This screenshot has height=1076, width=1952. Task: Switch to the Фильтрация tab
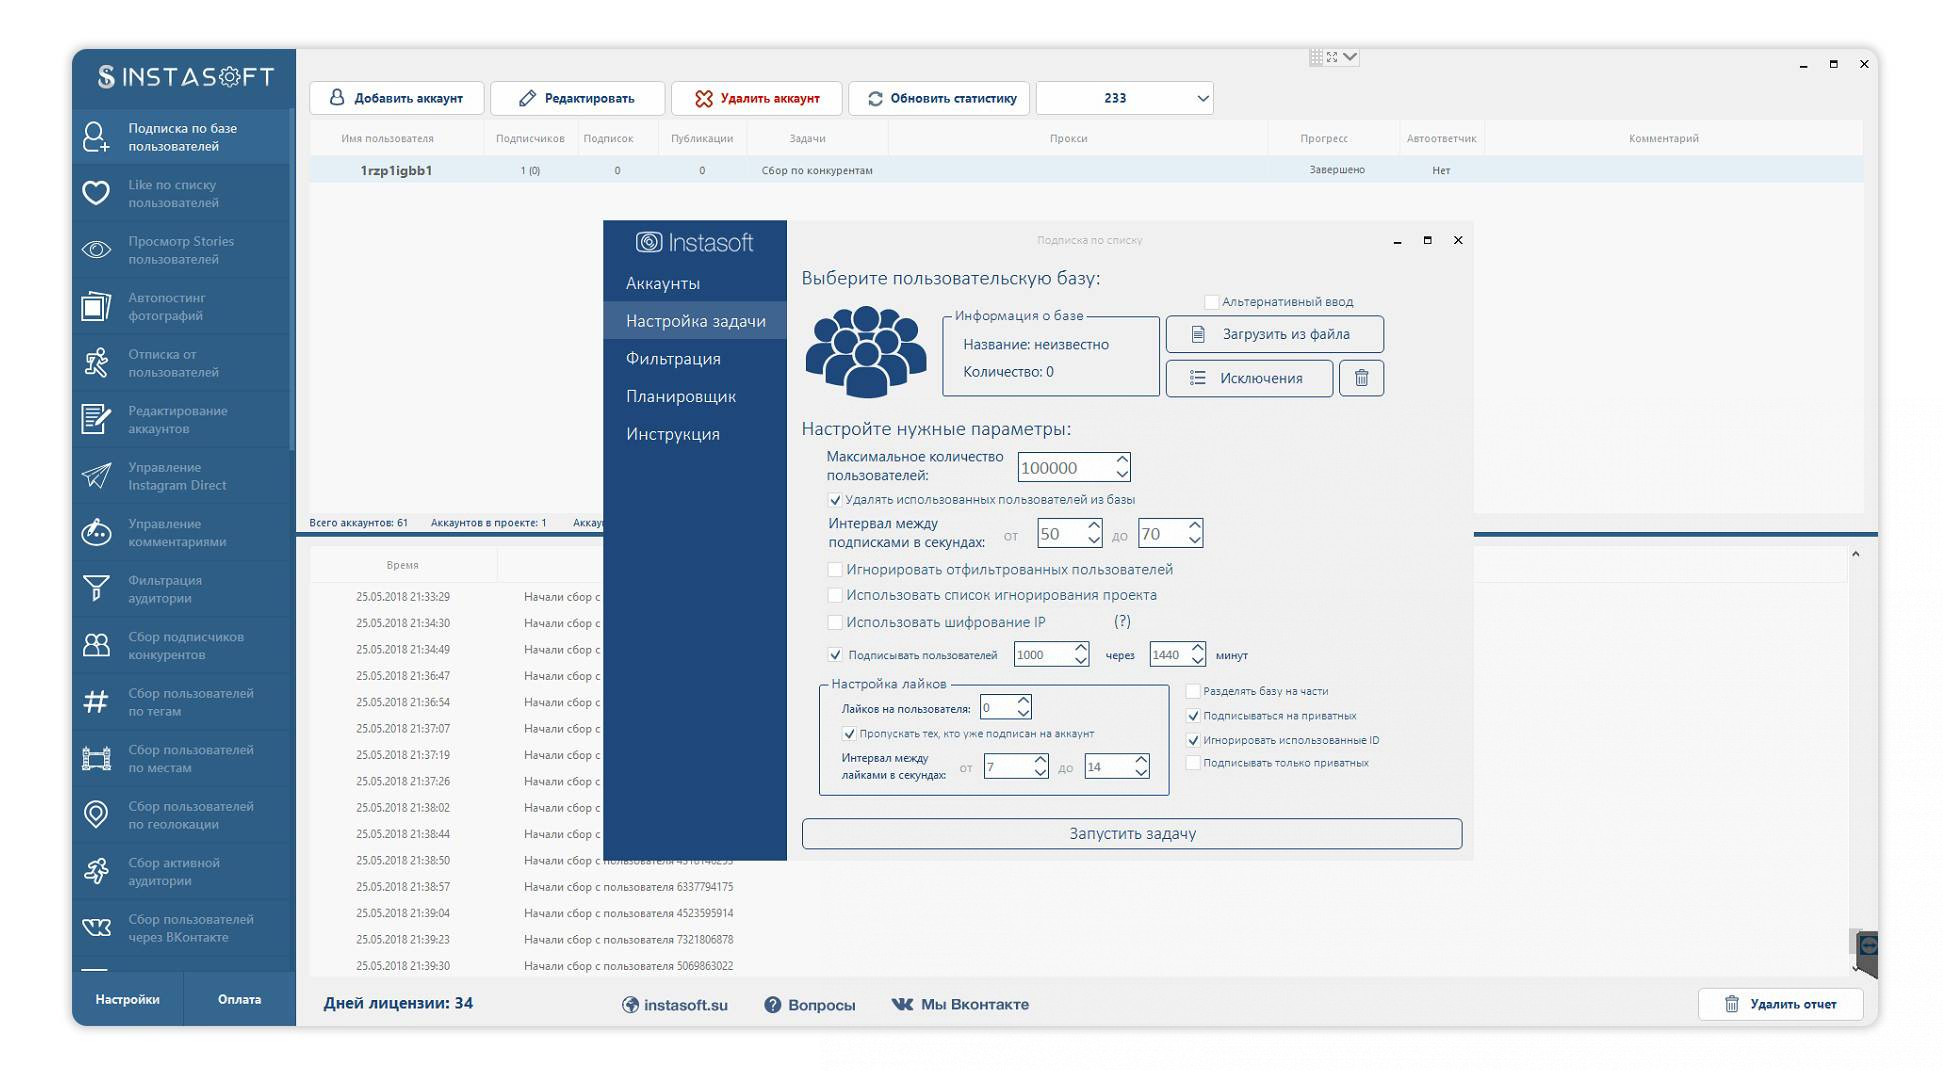click(672, 359)
